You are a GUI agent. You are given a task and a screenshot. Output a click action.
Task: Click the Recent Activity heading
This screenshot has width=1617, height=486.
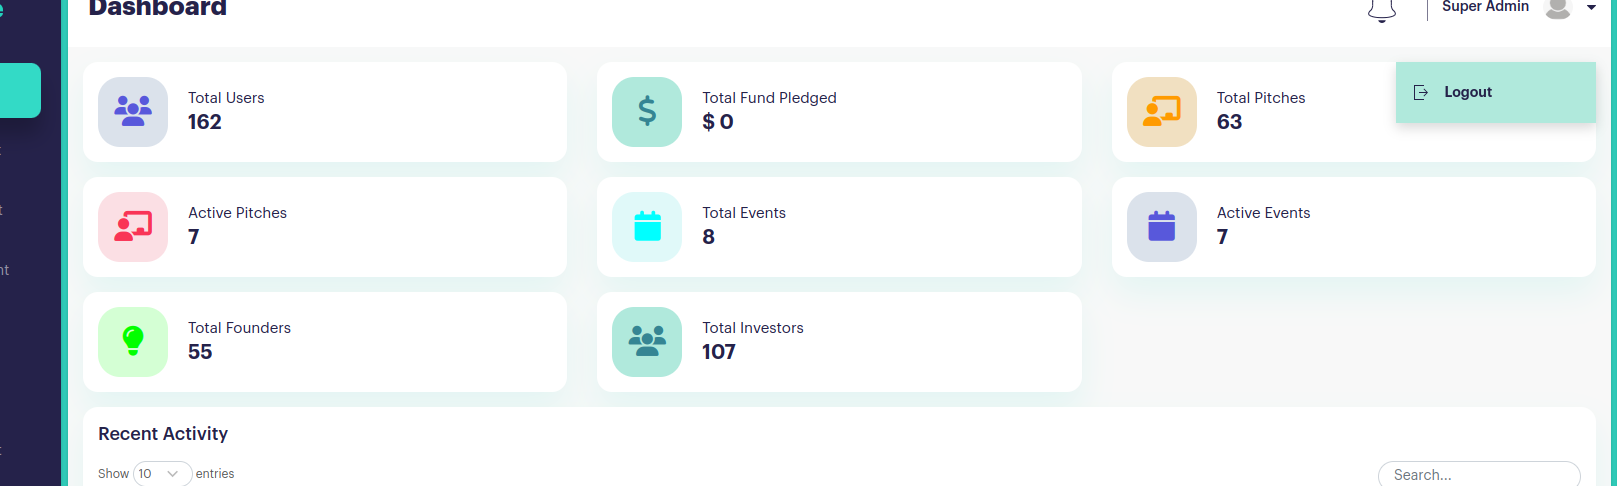click(163, 434)
